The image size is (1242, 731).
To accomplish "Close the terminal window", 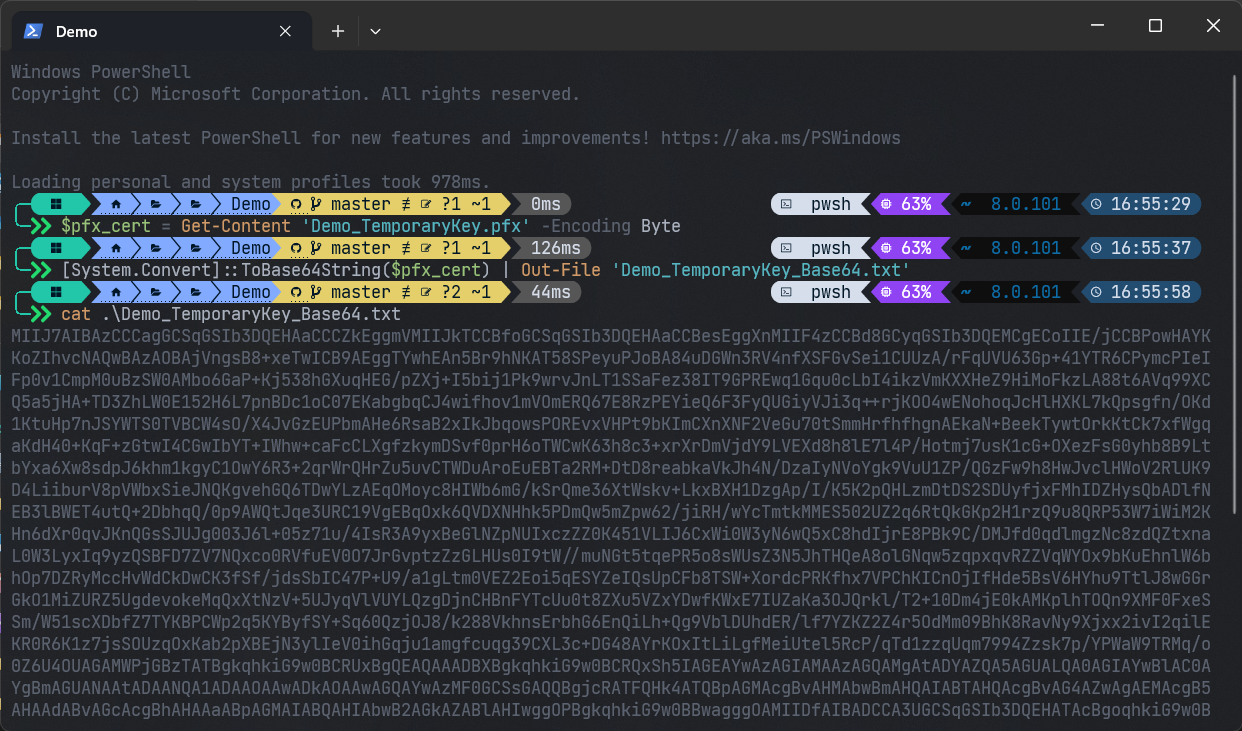I will 1212,27.
